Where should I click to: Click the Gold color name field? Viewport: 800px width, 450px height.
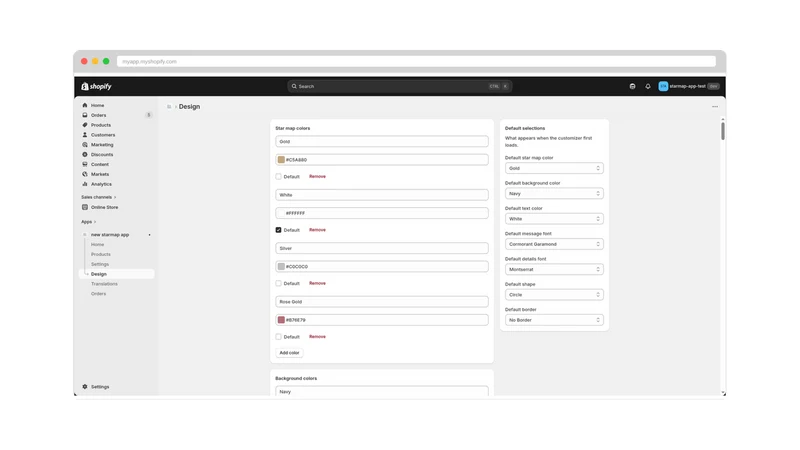click(x=382, y=141)
